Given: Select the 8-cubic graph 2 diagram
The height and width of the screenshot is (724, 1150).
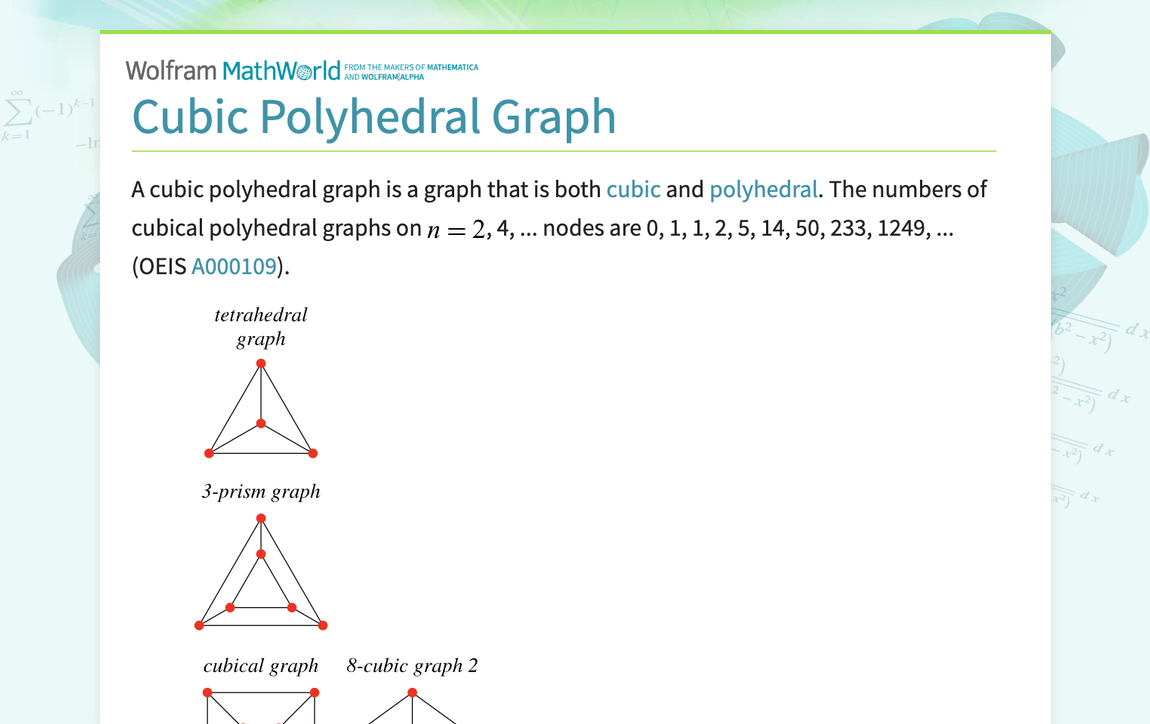Looking at the screenshot, I should pos(412,705).
